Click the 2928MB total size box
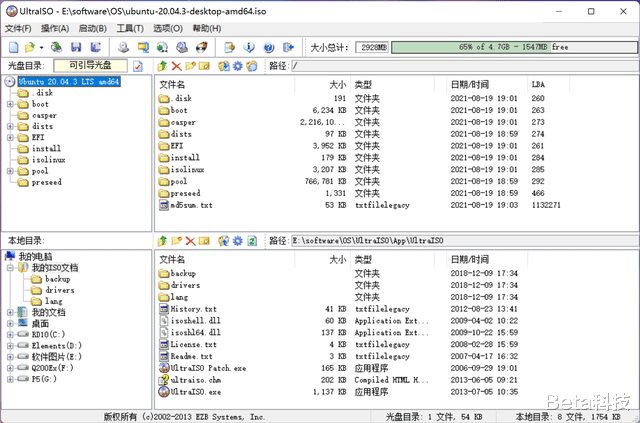 [372, 47]
